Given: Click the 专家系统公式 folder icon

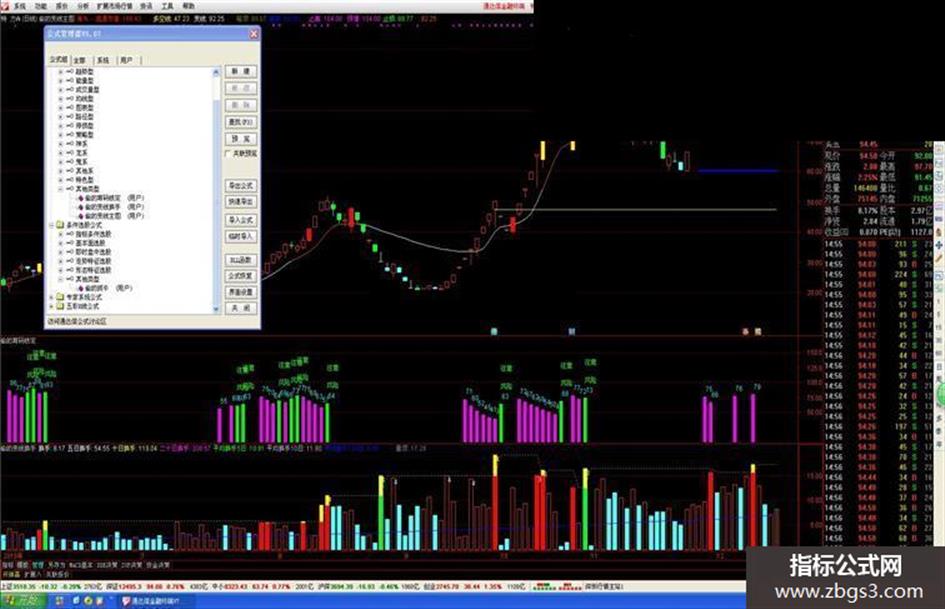Looking at the screenshot, I should 60,297.
